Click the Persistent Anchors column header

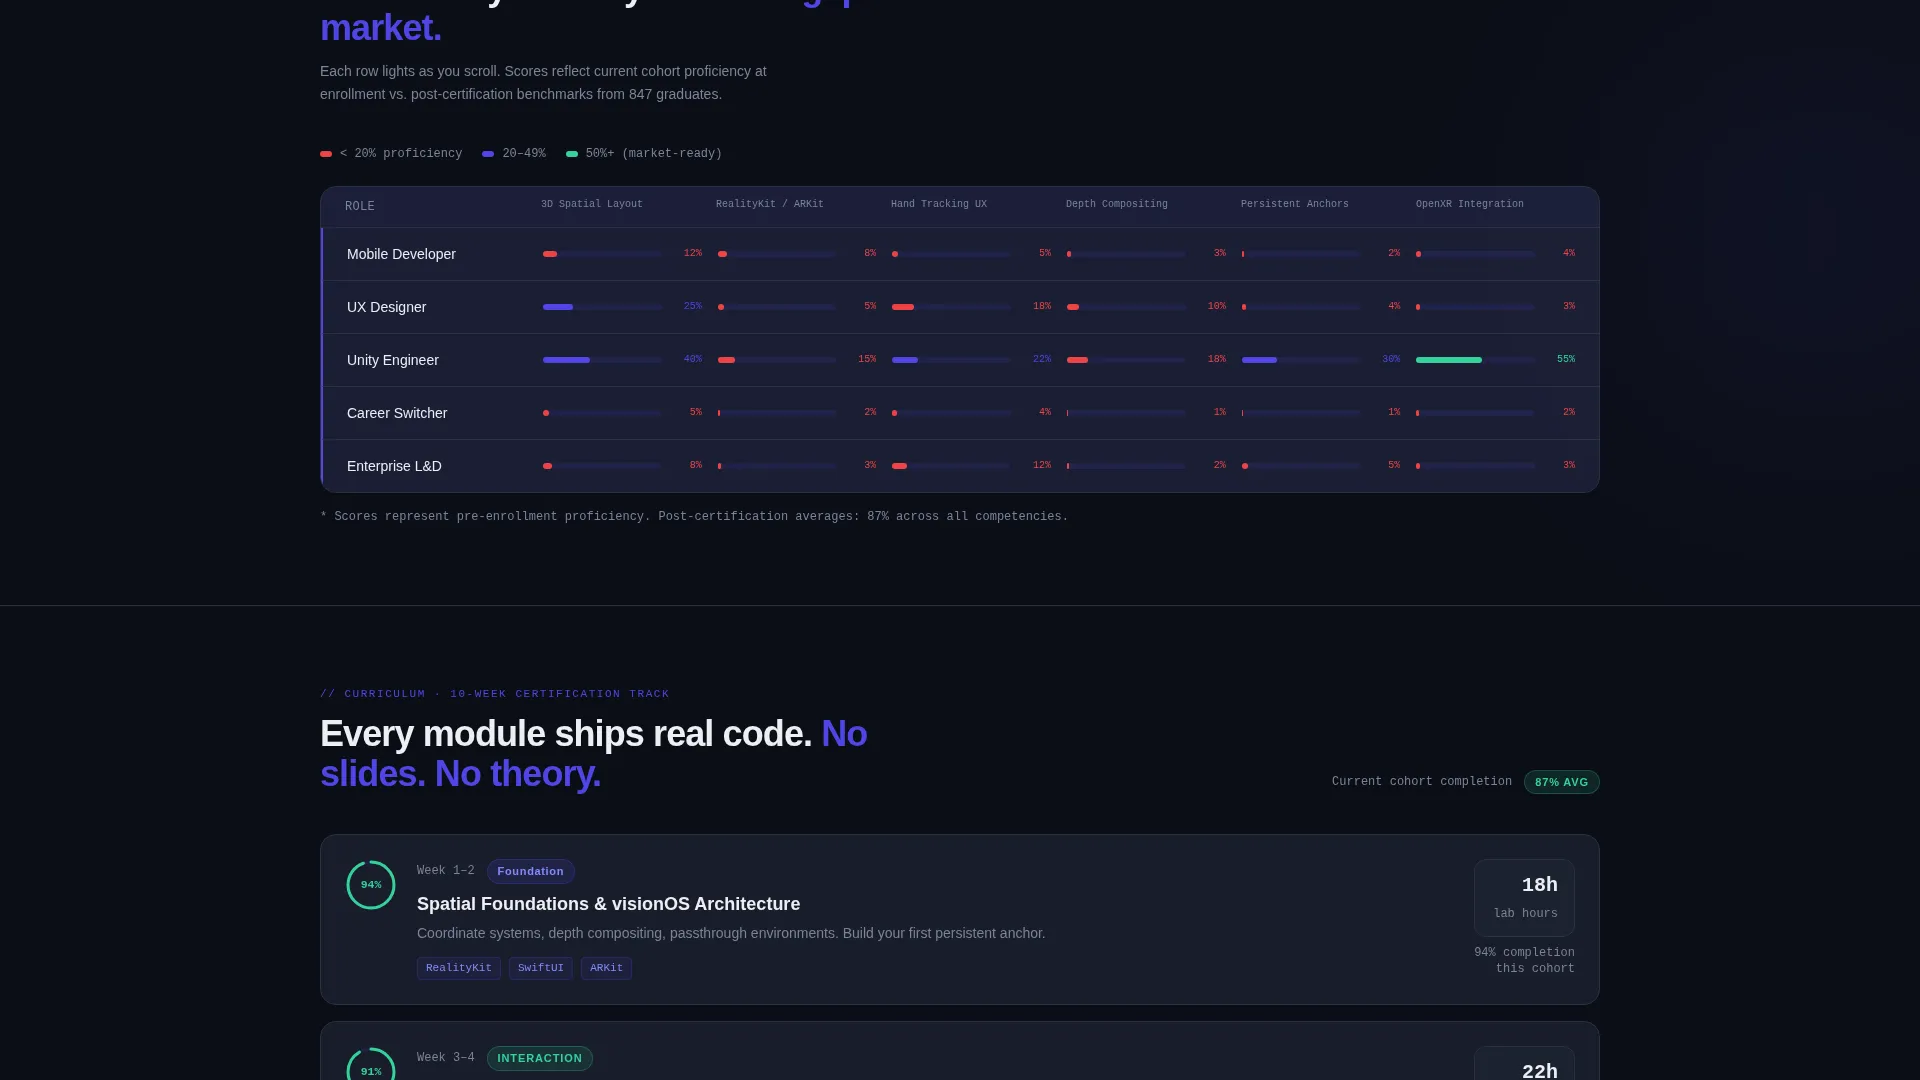click(x=1295, y=204)
